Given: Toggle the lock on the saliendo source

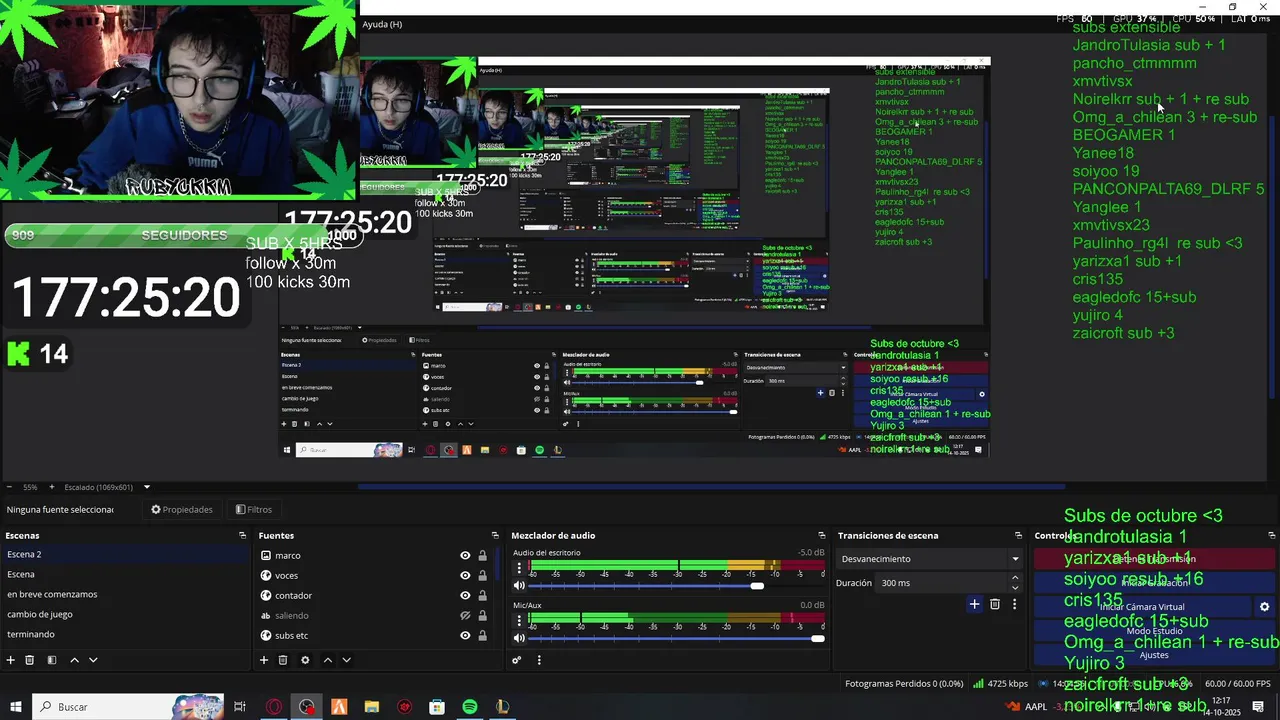Looking at the screenshot, I should [x=482, y=616].
